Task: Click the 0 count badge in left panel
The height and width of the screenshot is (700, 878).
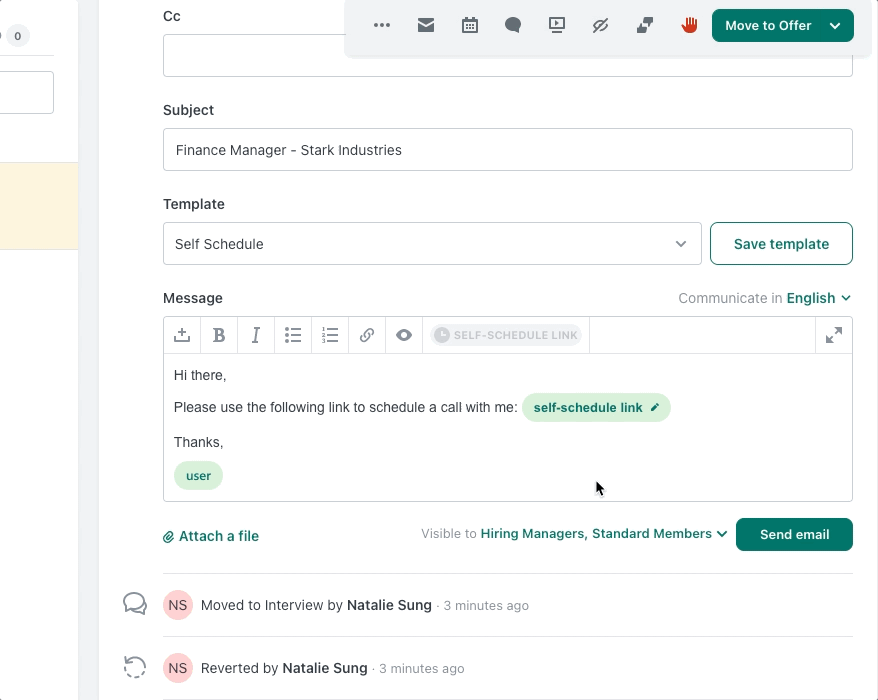Action: (x=18, y=36)
